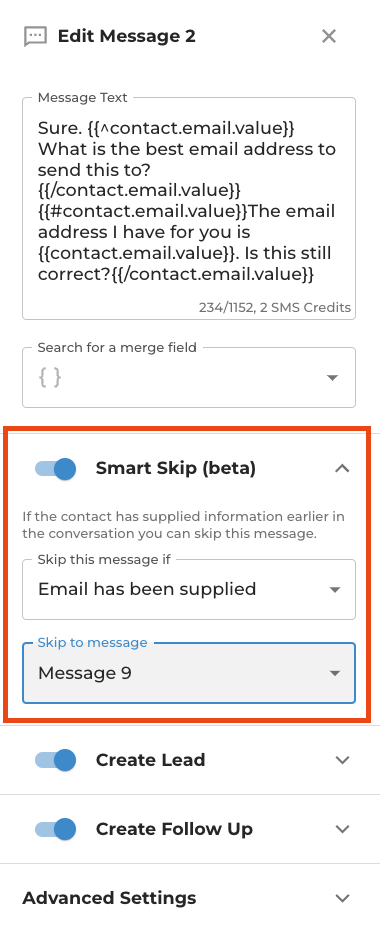Close the Edit Message 2 panel
The height and width of the screenshot is (938, 380).
tap(329, 36)
